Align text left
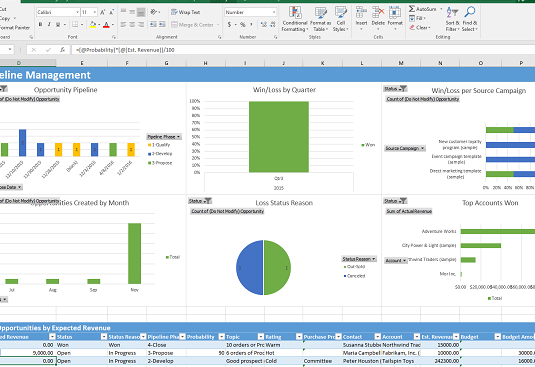 (x=124, y=25)
